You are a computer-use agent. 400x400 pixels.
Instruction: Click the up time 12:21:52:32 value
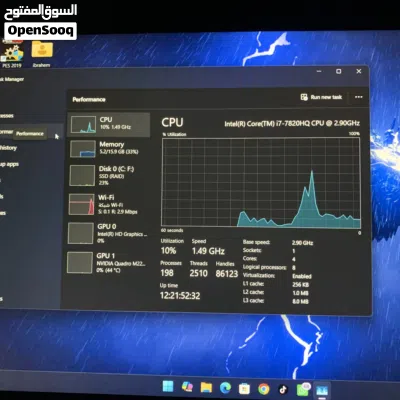(180, 296)
